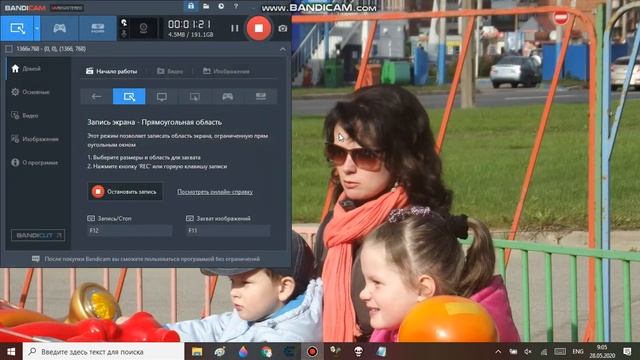
Task: Click the Windows taskbar search box
Action: (x=103, y=351)
